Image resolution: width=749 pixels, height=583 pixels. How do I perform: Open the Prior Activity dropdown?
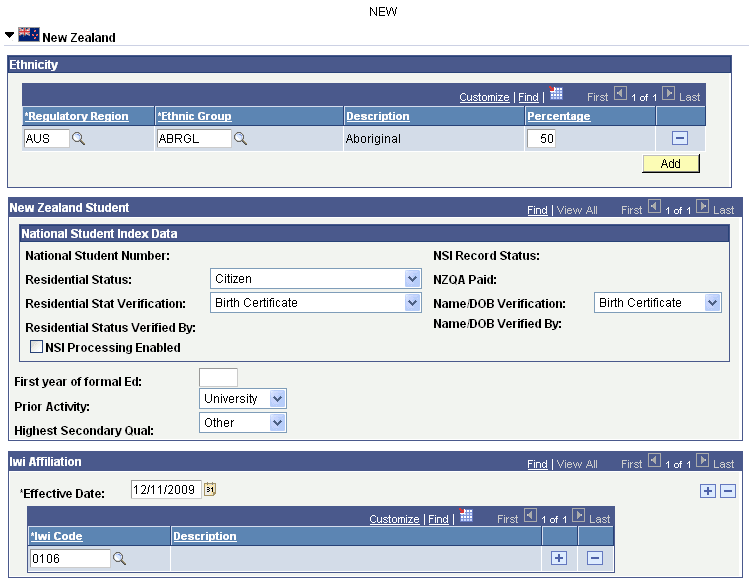coord(243,399)
